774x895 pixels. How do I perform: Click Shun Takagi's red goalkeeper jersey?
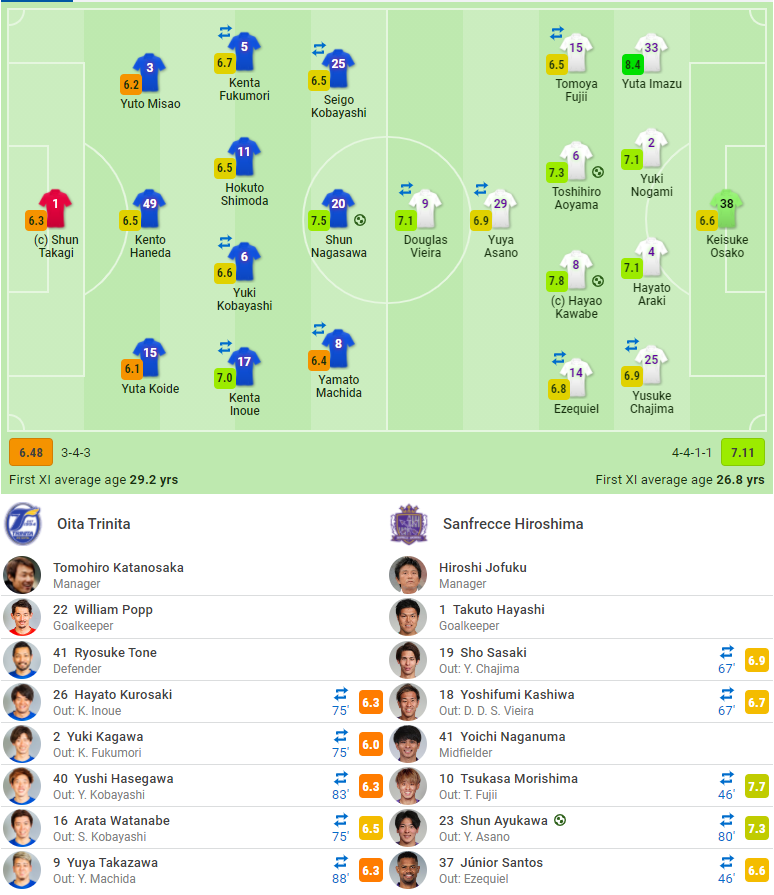pos(56,208)
